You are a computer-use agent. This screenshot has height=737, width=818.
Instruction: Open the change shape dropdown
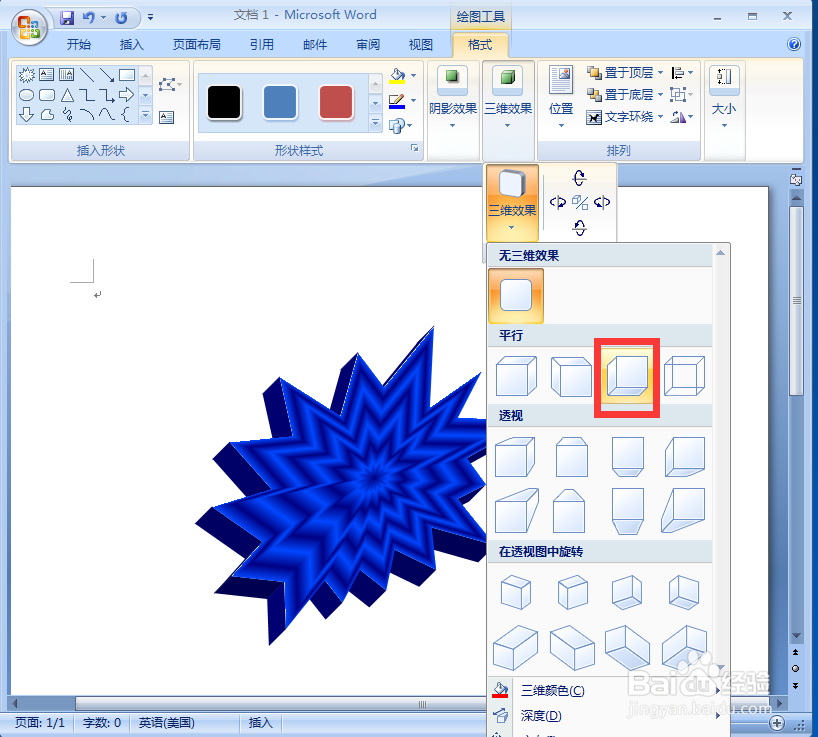click(401, 126)
